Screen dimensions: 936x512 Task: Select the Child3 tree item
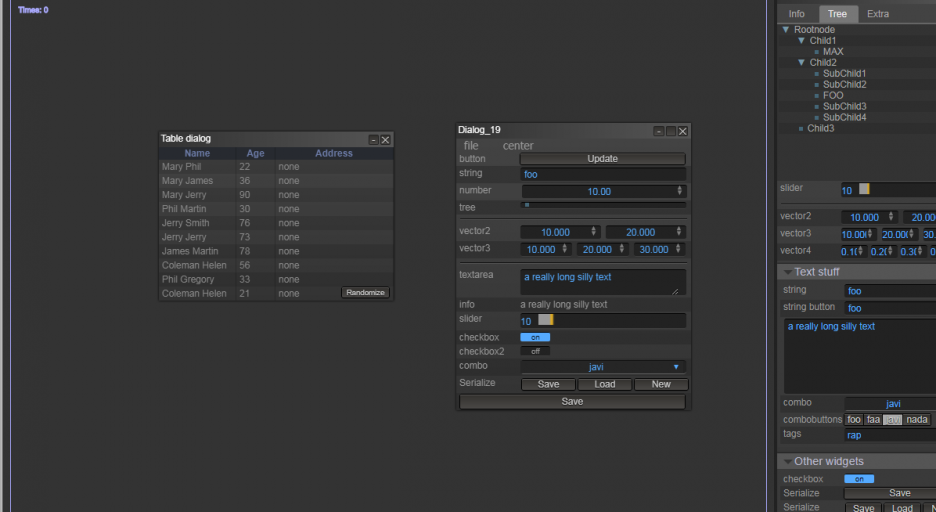(x=820, y=128)
